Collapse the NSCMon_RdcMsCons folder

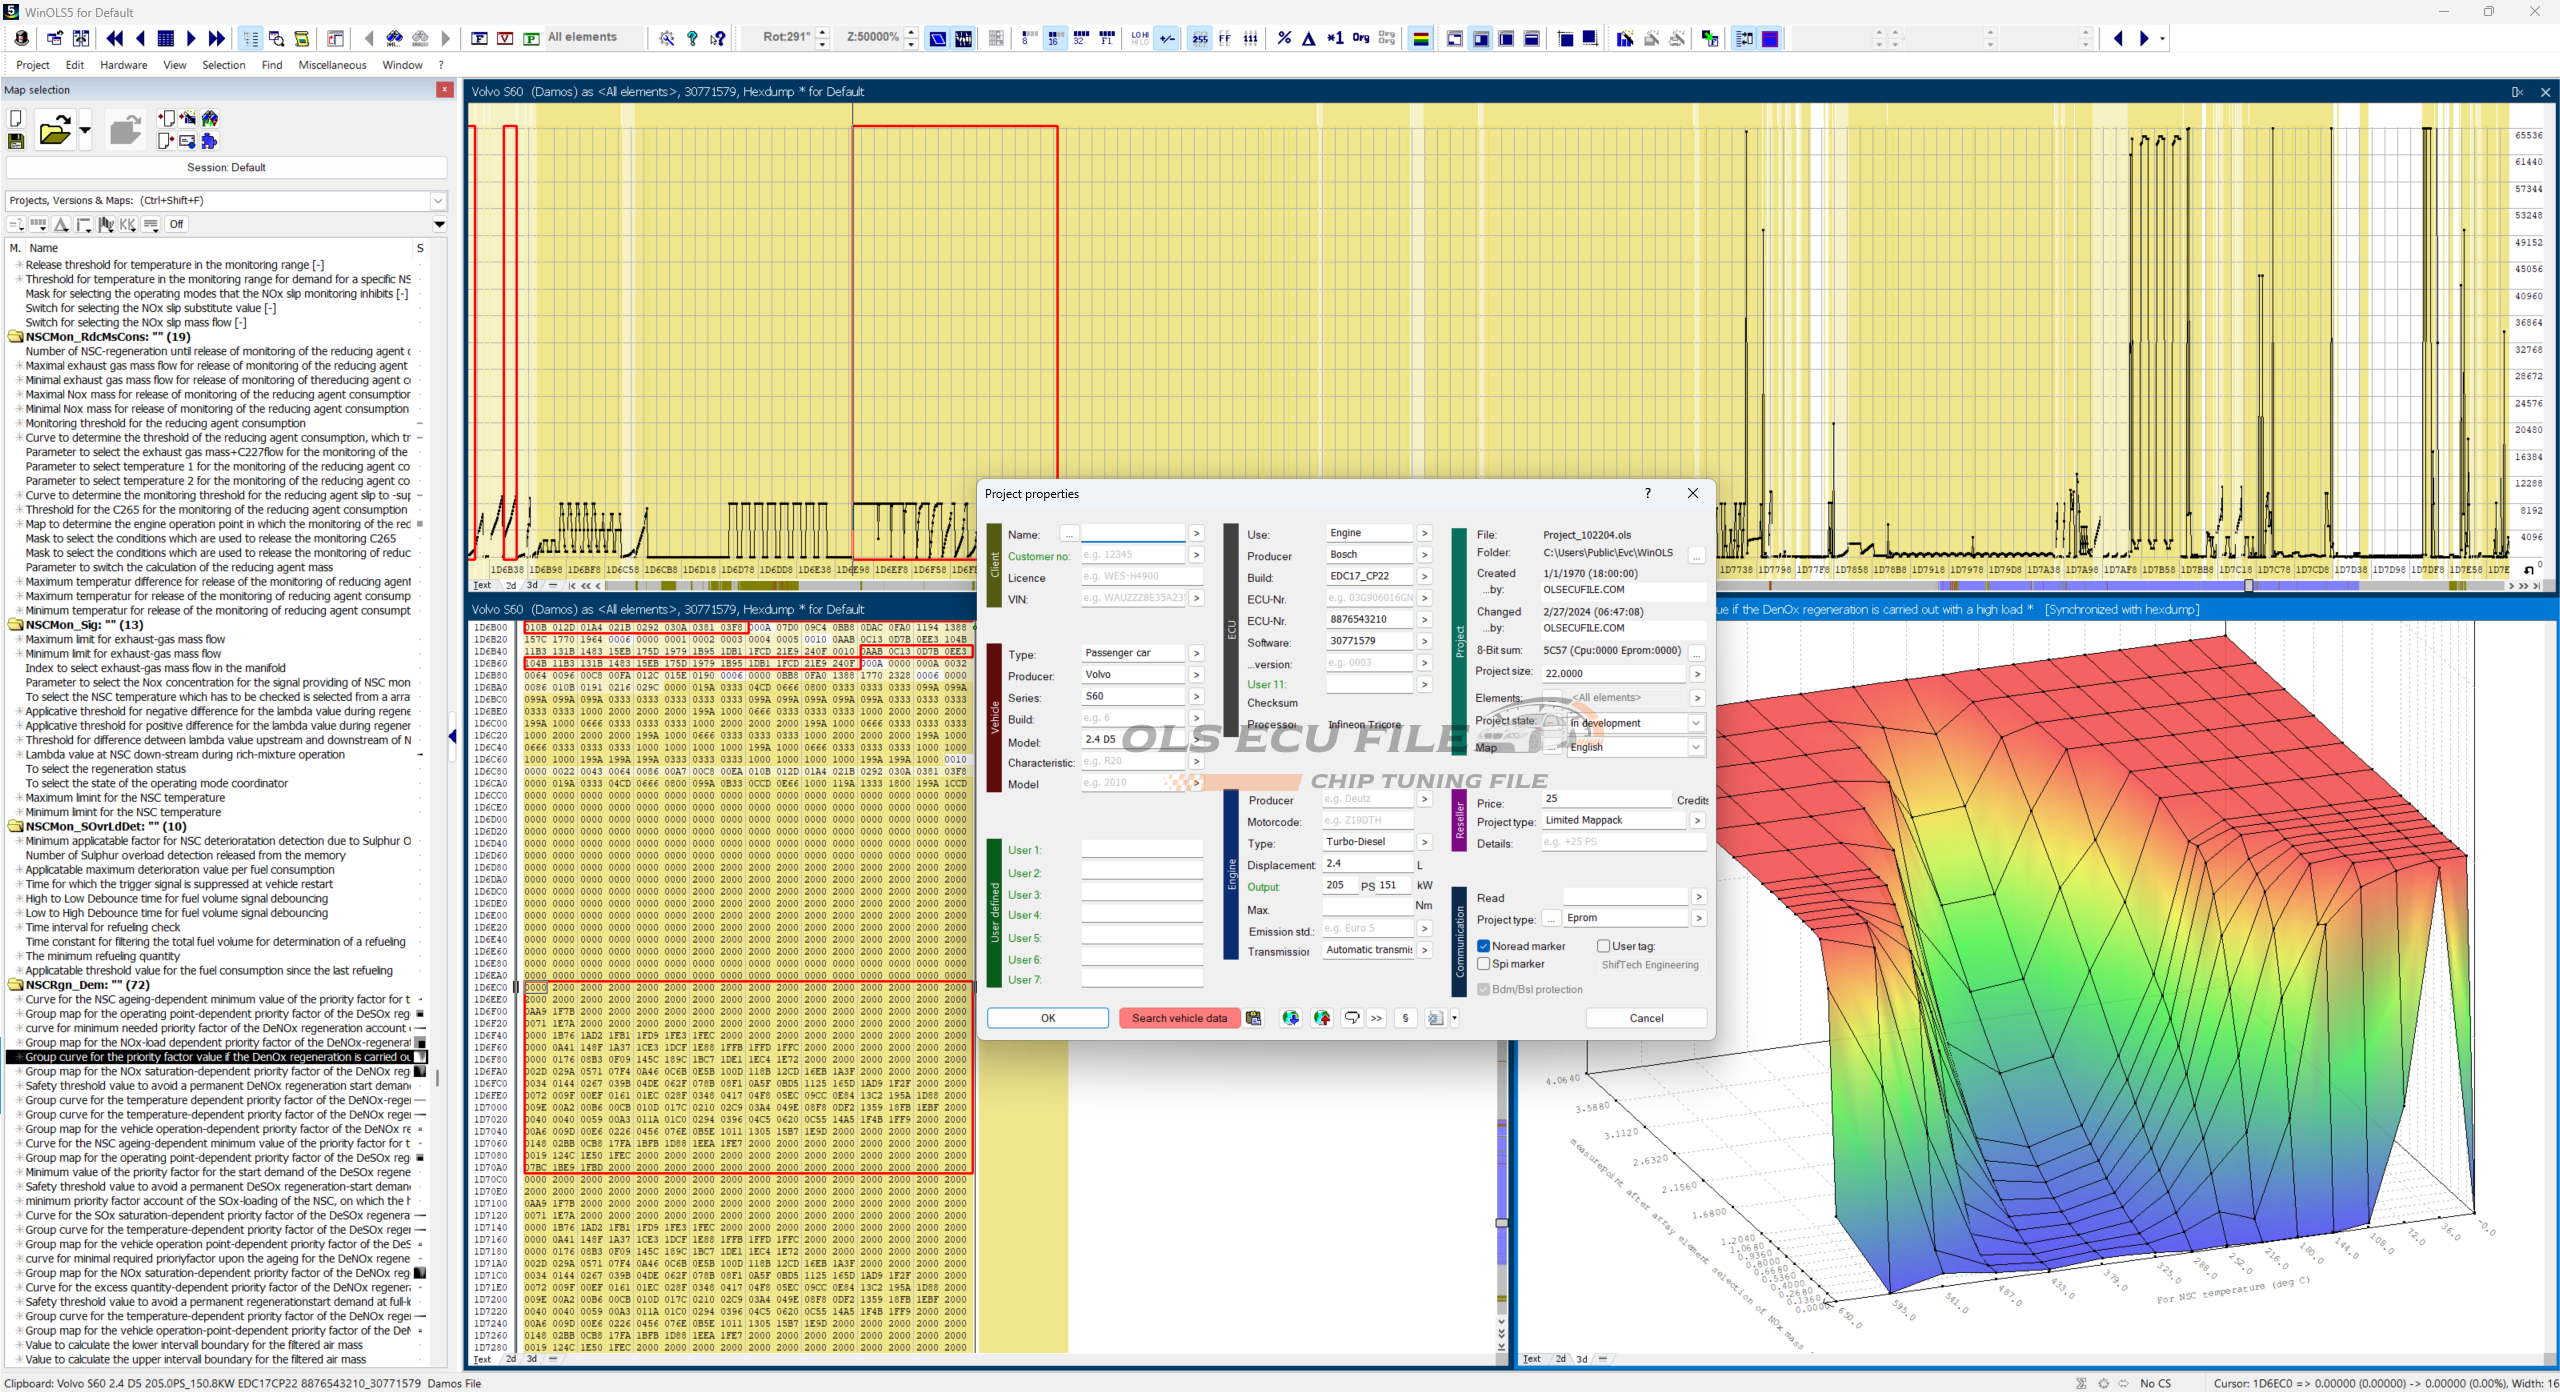[x=16, y=337]
